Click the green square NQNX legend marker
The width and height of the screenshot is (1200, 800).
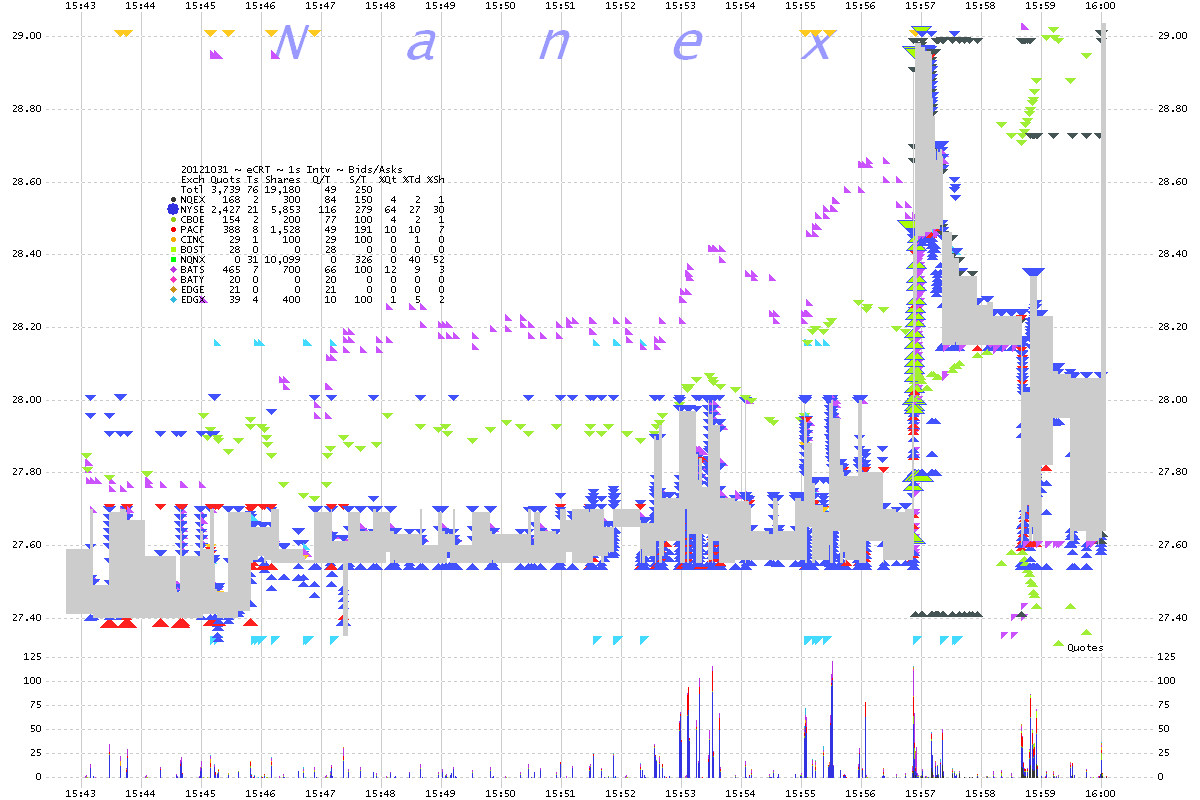174,259
